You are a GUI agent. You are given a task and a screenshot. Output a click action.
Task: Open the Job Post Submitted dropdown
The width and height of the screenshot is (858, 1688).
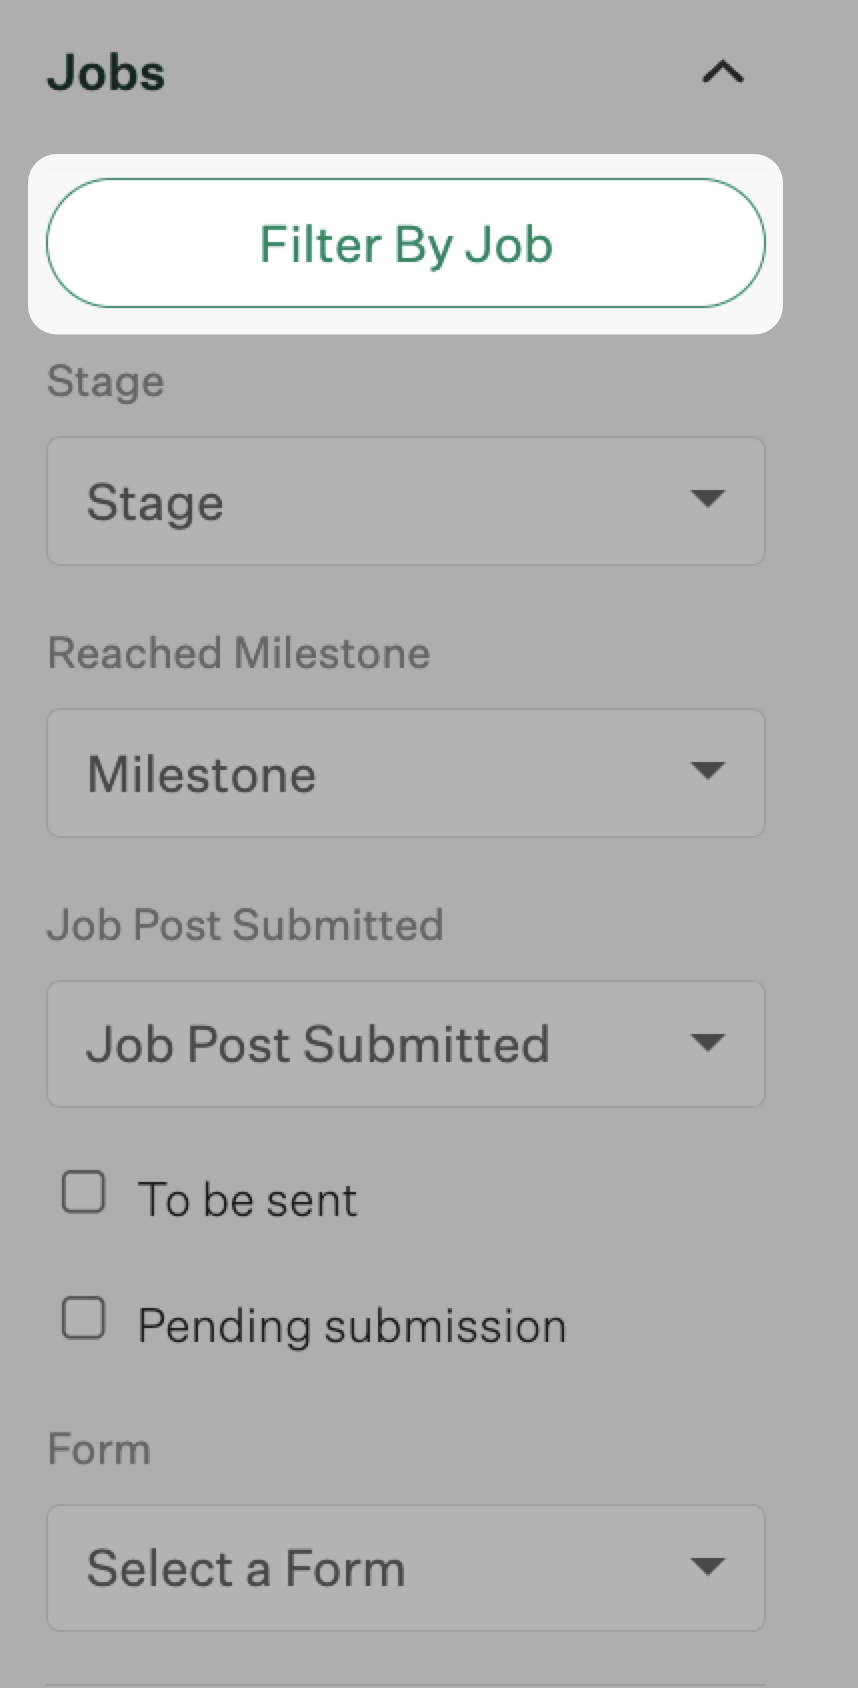tap(405, 1044)
